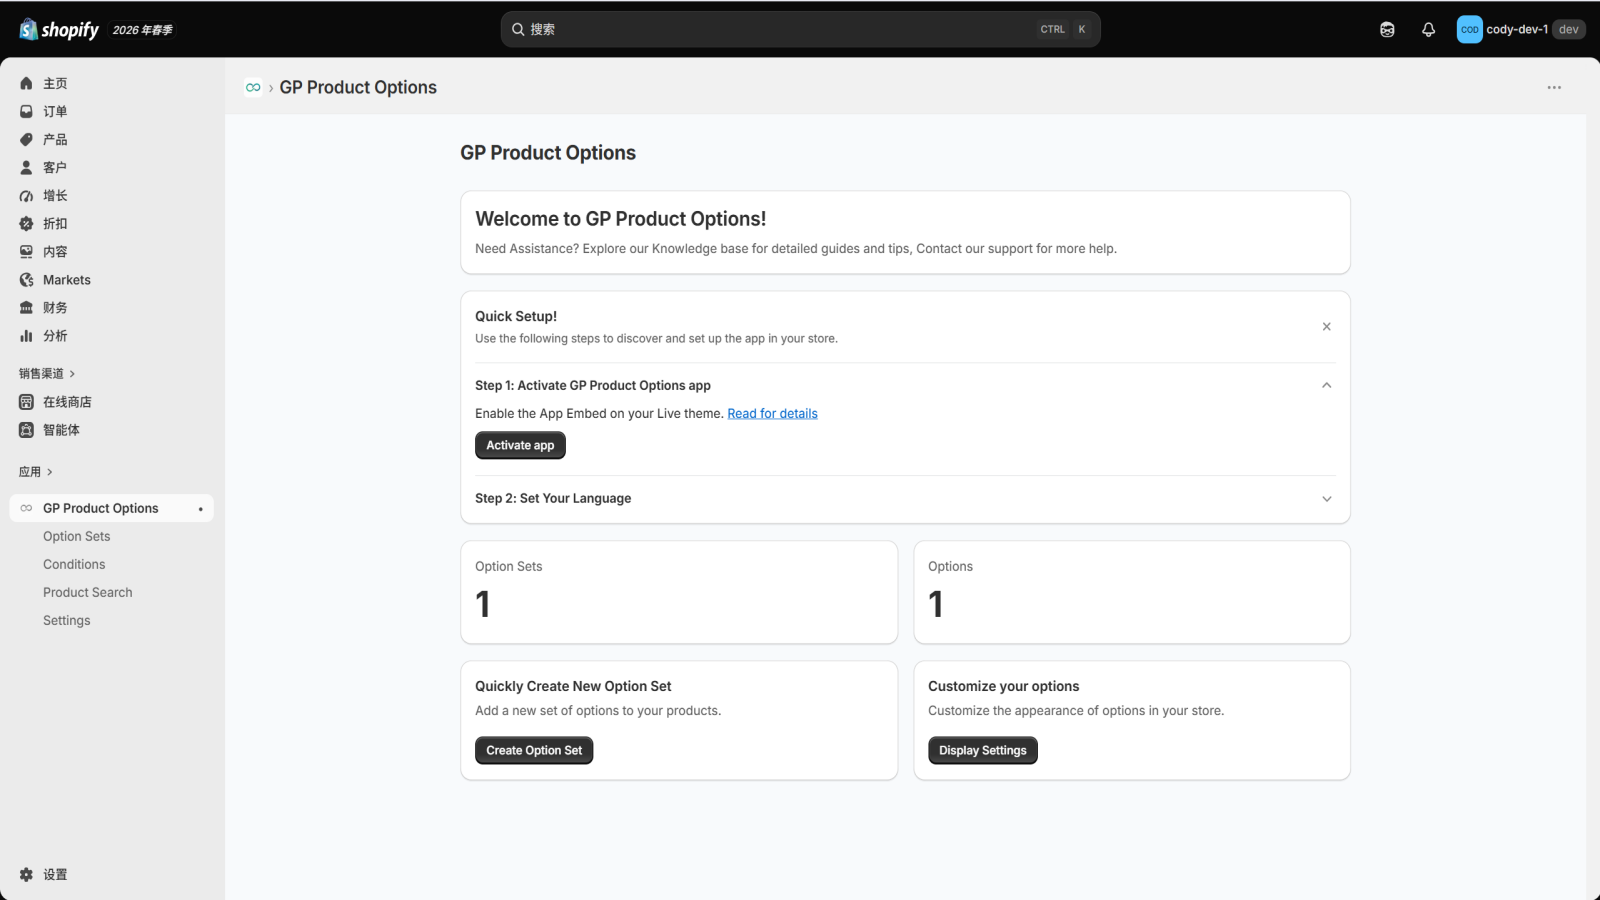
Task: Click the app infinity icon in breadcrumb
Action: [253, 88]
